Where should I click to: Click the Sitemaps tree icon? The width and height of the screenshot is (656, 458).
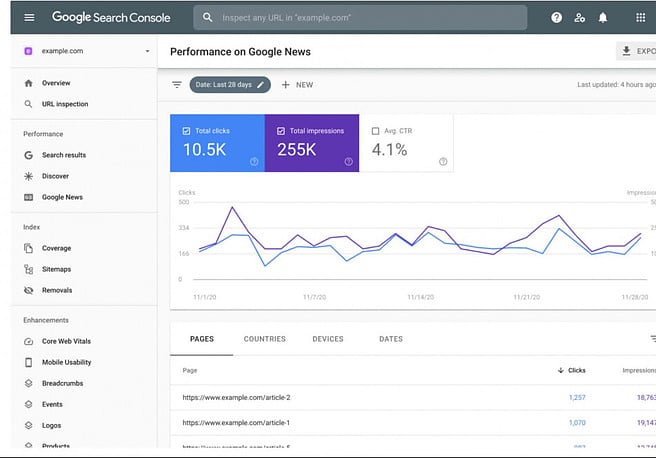pos(28,269)
